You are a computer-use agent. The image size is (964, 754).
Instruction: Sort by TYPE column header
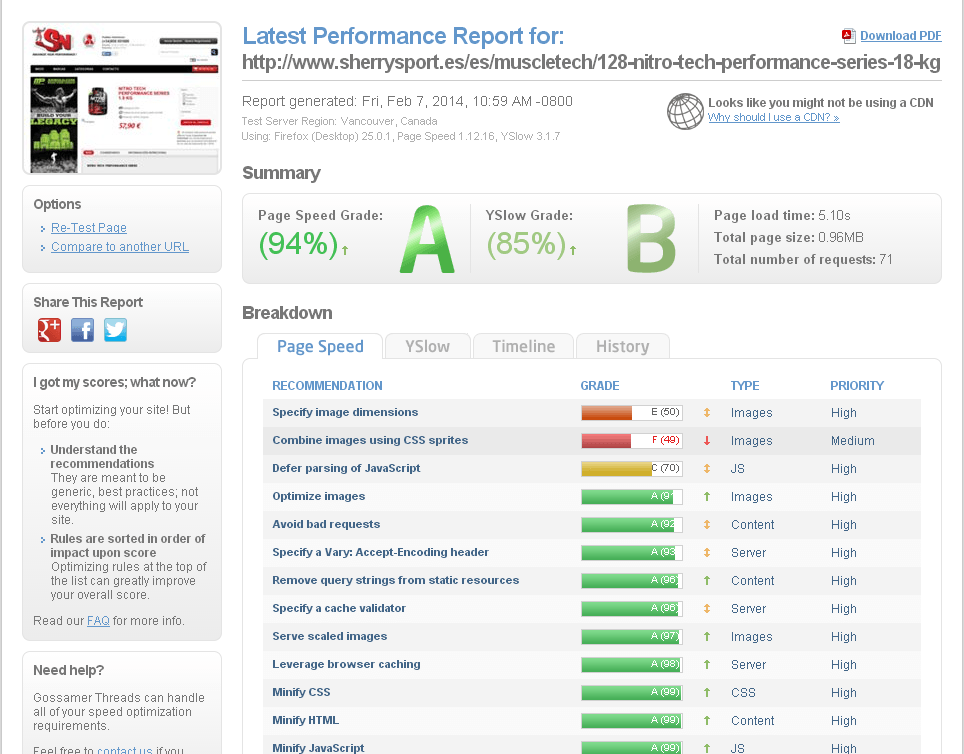tap(745, 386)
